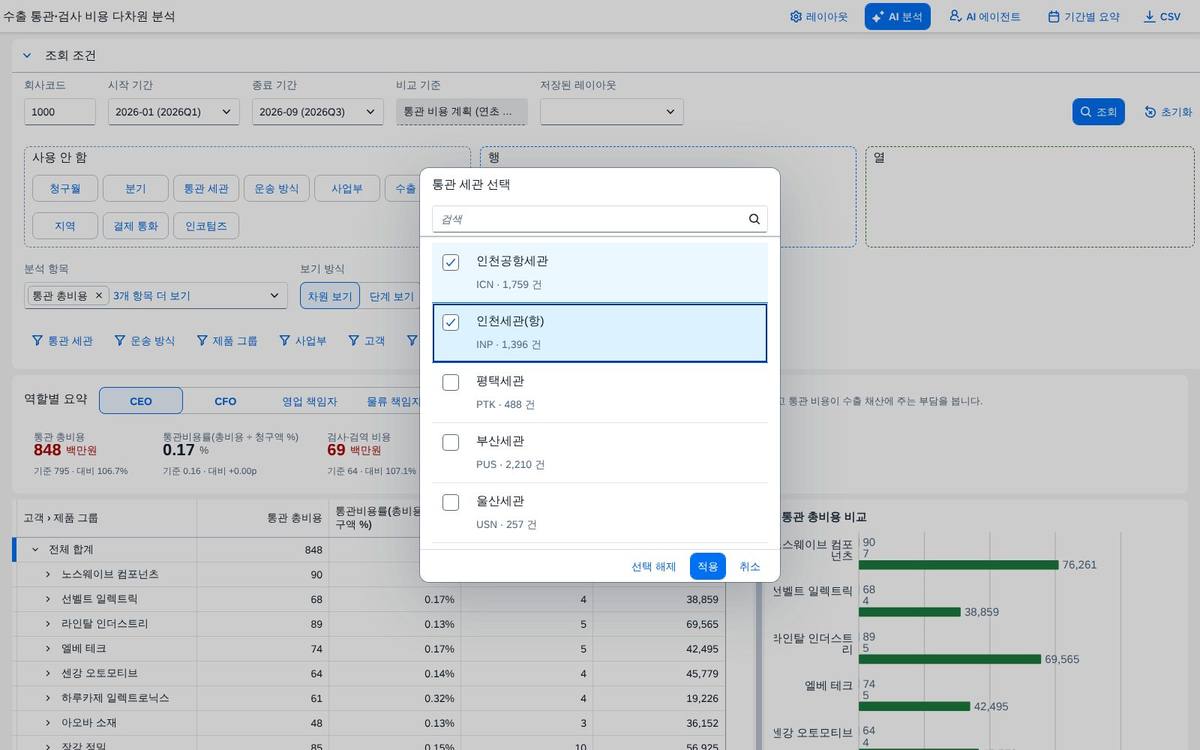Expand the 선벨트 일렉트릭 row
Screen dimensions: 1200x750
point(48,599)
